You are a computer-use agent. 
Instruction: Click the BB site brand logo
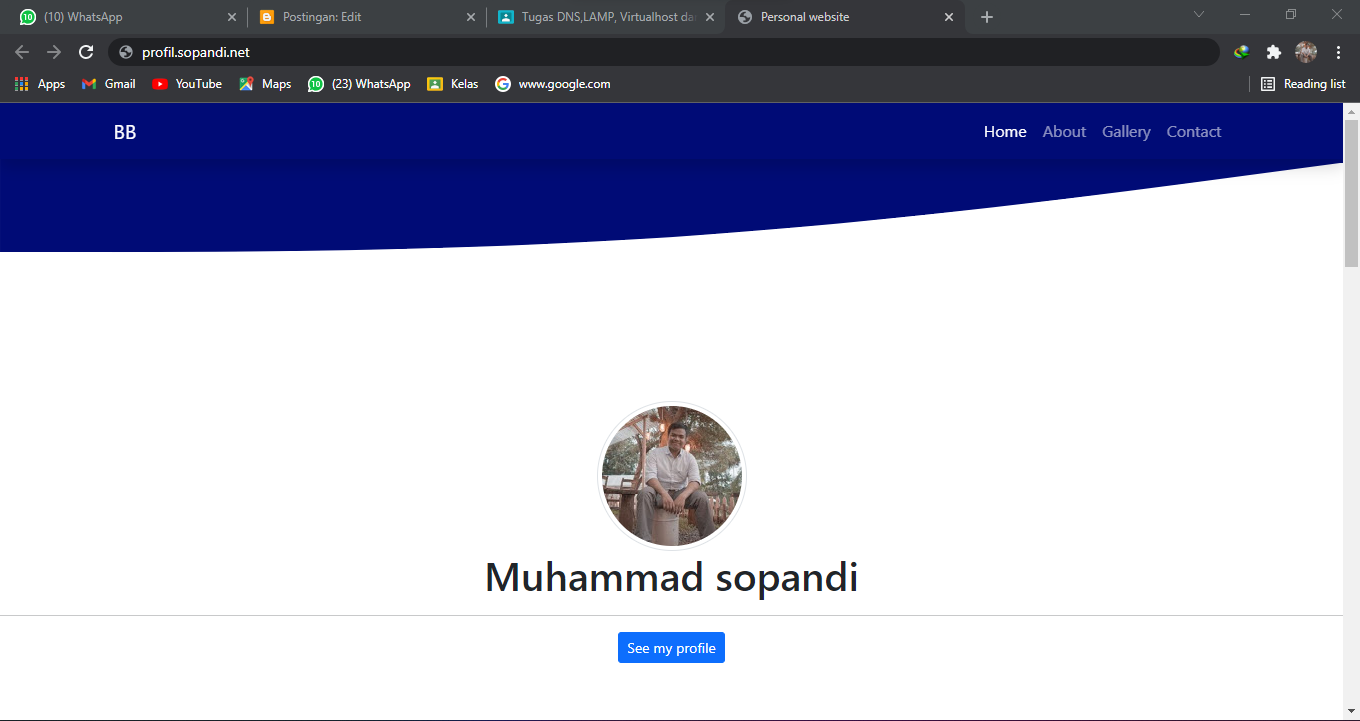tap(125, 132)
